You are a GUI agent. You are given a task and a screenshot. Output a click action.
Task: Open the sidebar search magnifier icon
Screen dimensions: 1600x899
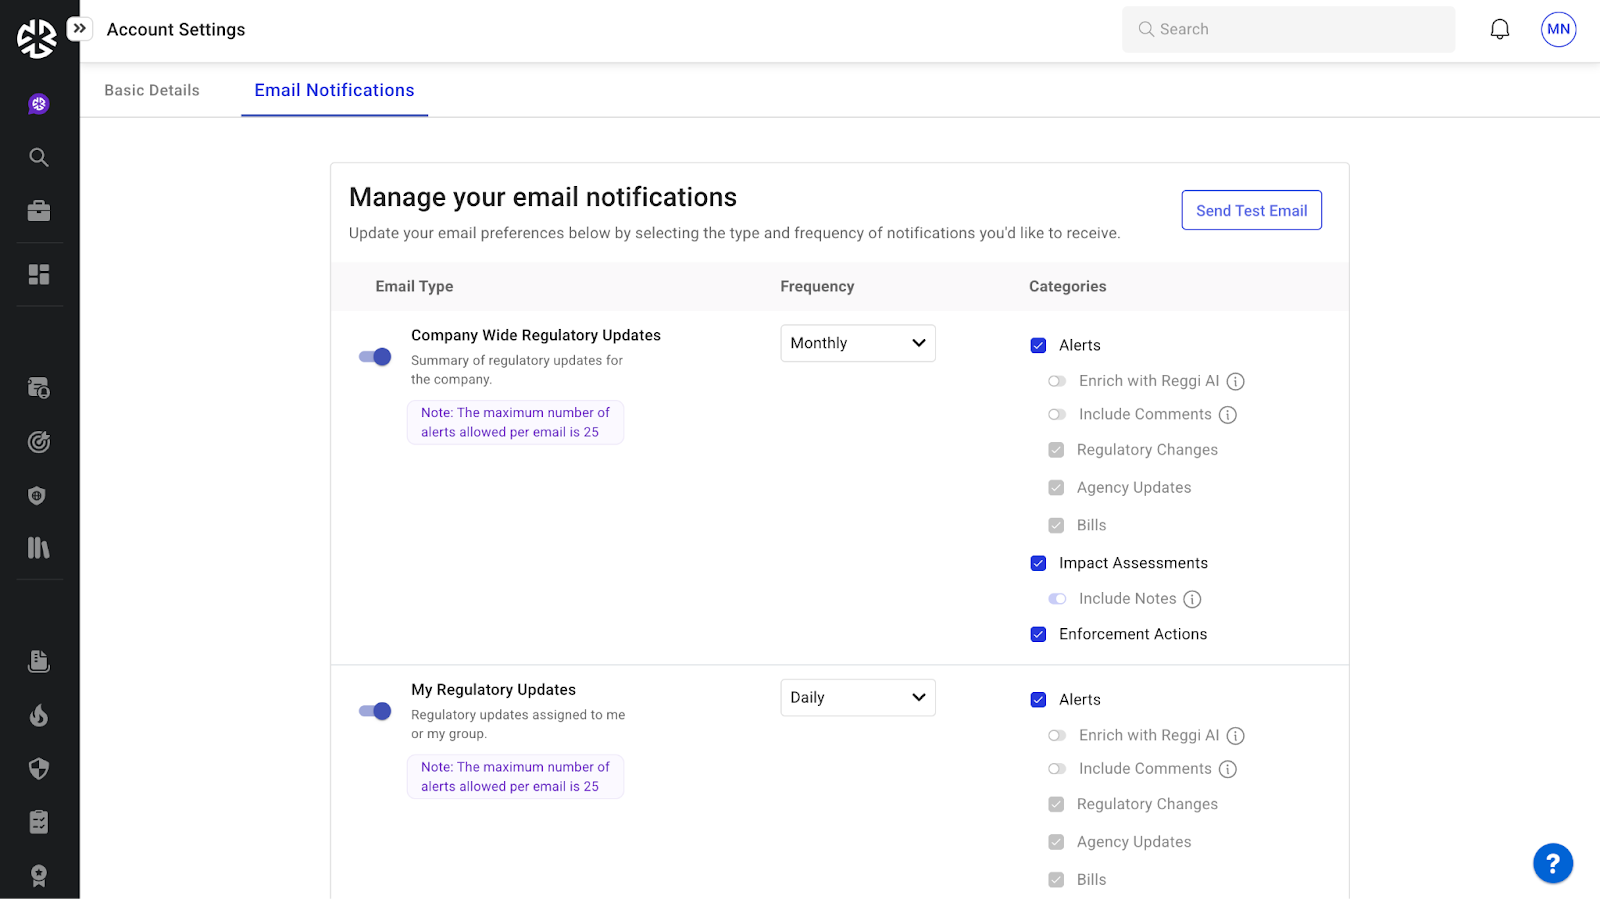(x=39, y=157)
